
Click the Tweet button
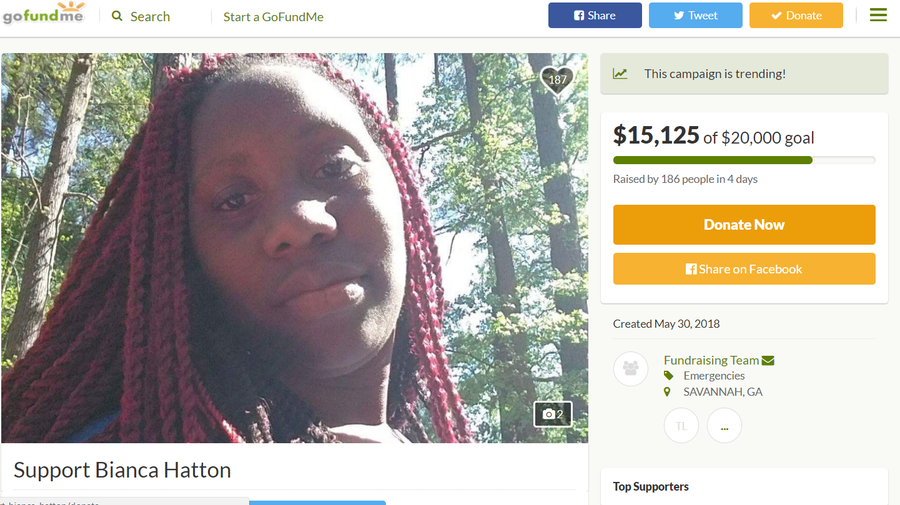(x=696, y=15)
